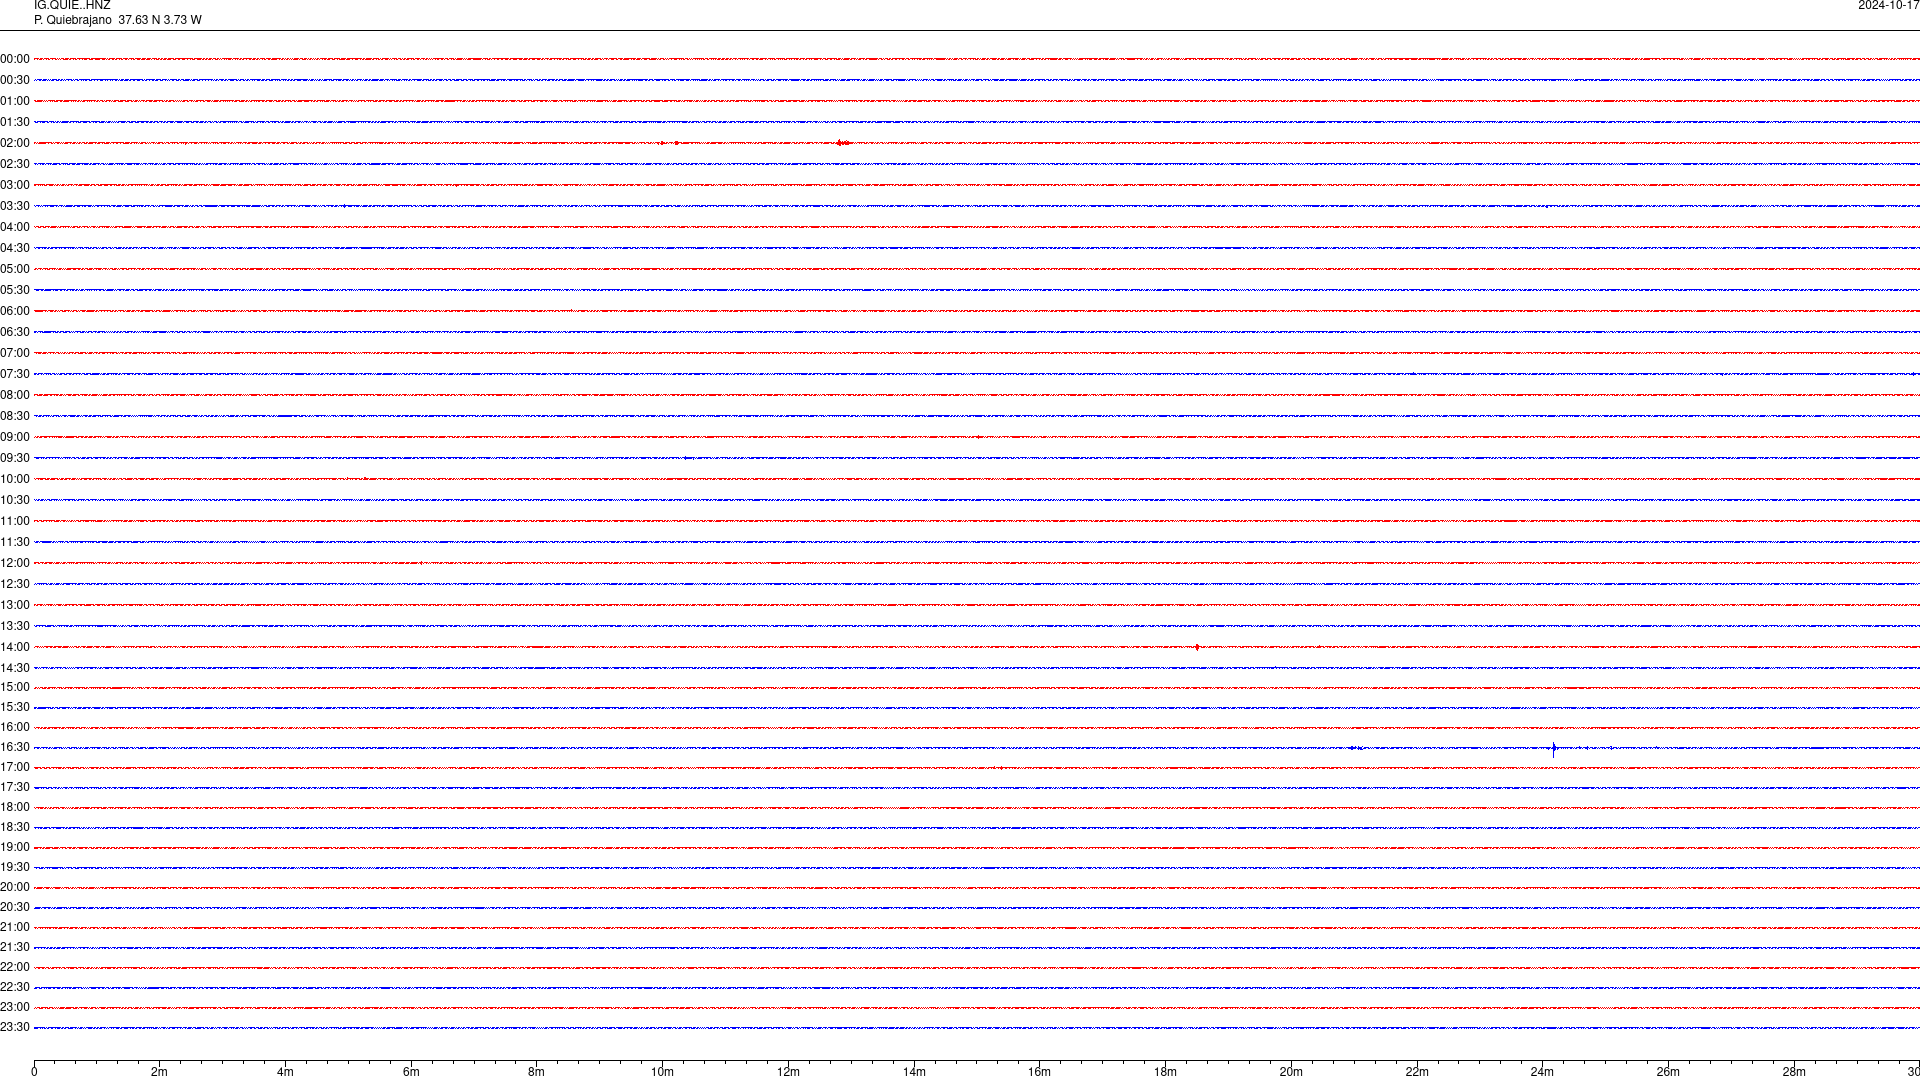Select the 23:00 row time label
The width and height of the screenshot is (1920, 1080).
click(x=15, y=1007)
